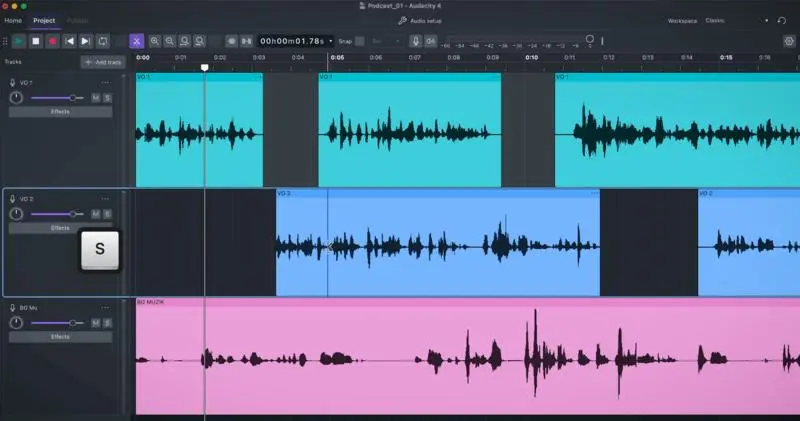Click the meter level knob above 0 dB
Image resolution: width=800 pixels, height=421 pixels.
[589, 39]
